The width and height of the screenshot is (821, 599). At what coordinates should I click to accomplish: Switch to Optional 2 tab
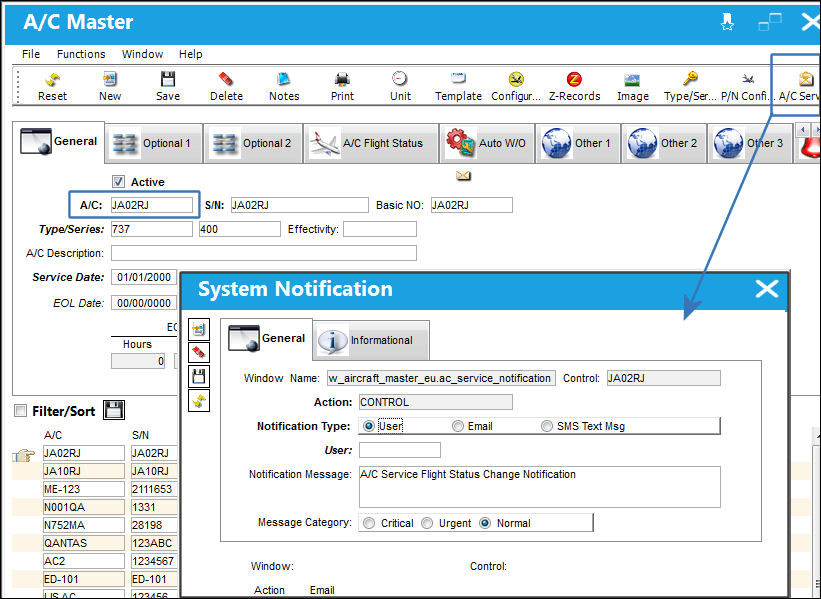point(253,143)
